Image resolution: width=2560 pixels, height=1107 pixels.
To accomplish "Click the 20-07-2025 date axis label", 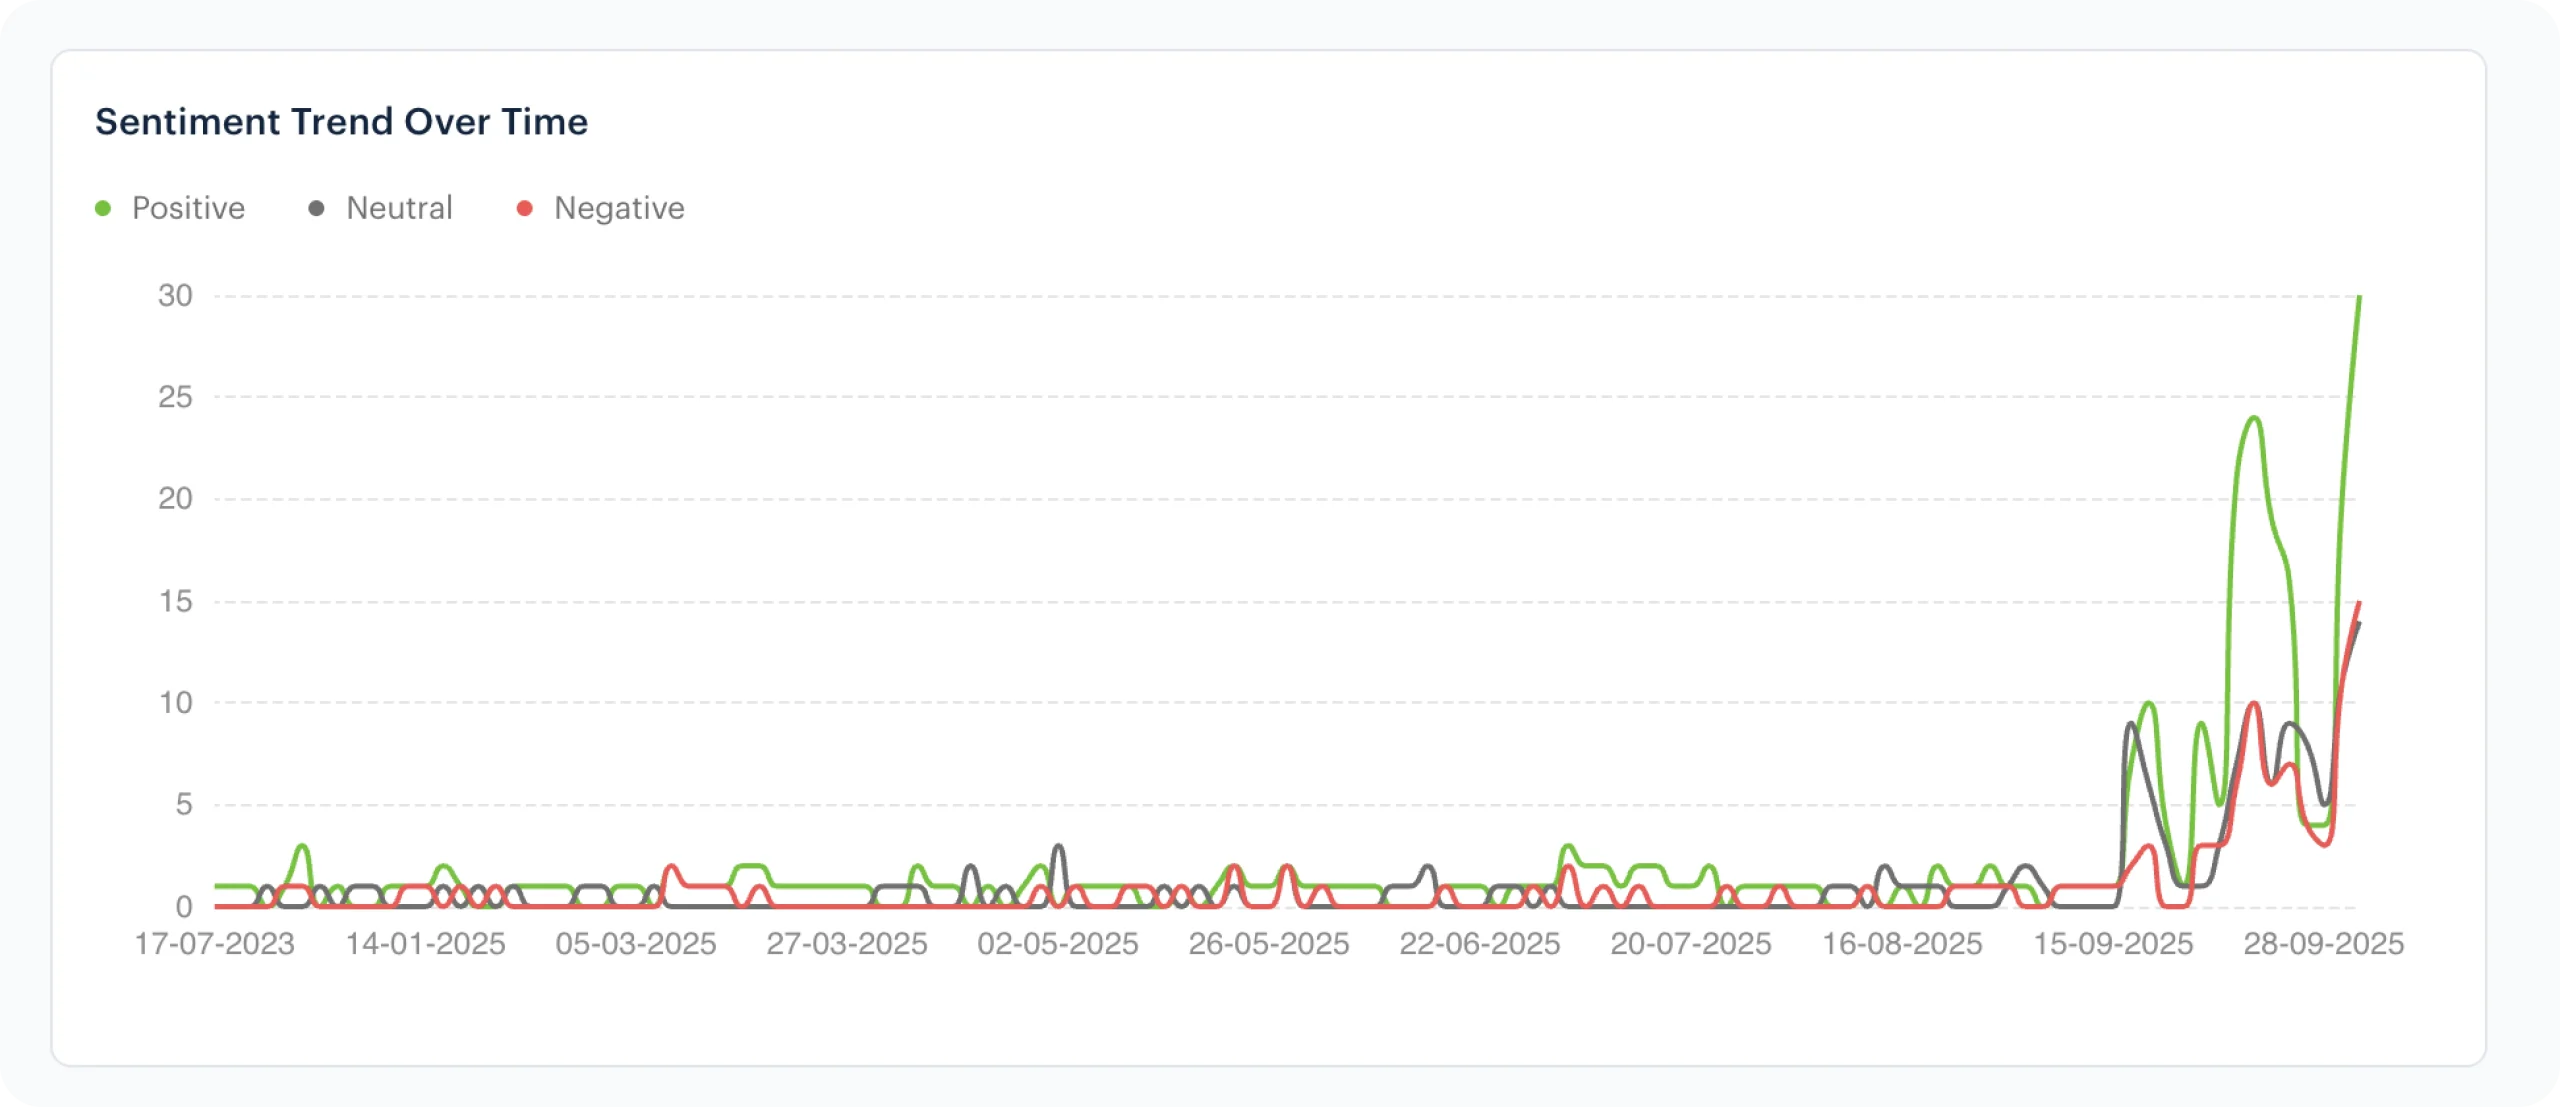I will 1691,944.
